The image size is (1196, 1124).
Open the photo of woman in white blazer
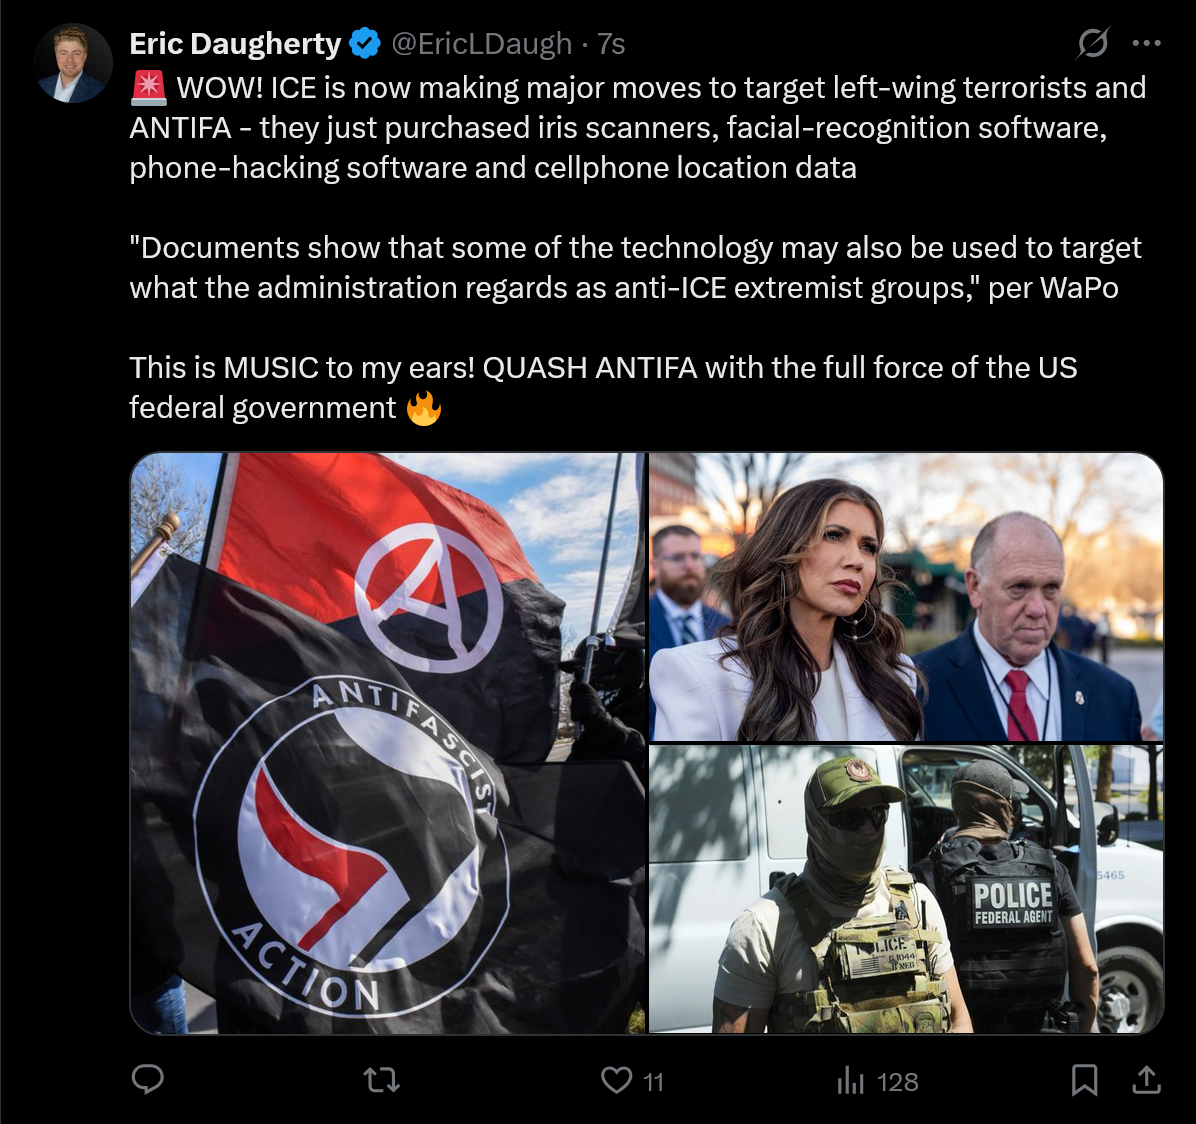click(x=906, y=596)
